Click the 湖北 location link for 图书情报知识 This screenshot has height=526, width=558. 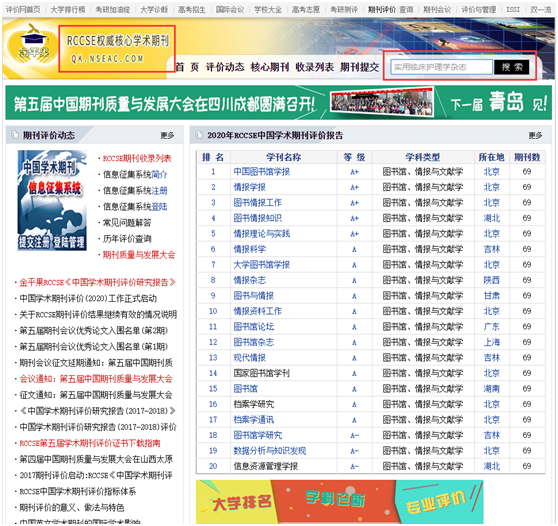pyautogui.click(x=491, y=218)
